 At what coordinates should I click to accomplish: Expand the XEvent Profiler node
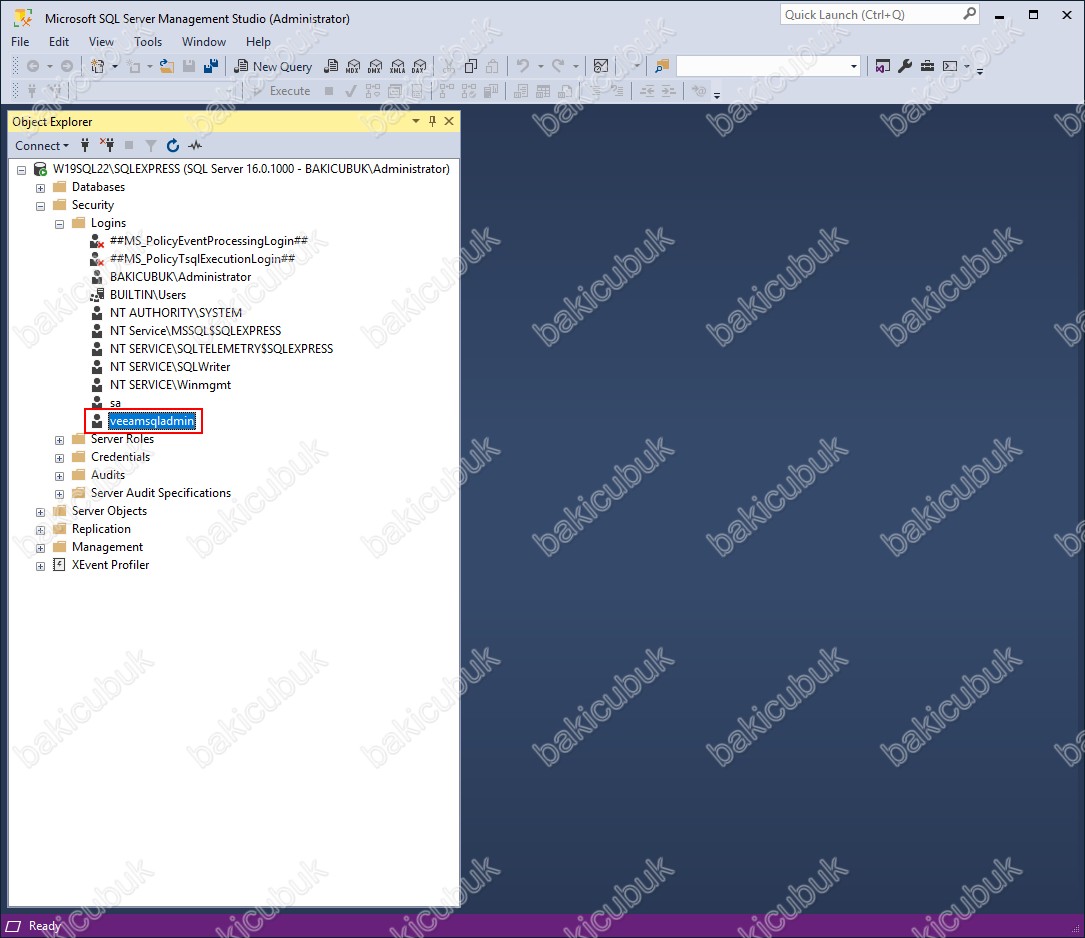pyautogui.click(x=40, y=566)
